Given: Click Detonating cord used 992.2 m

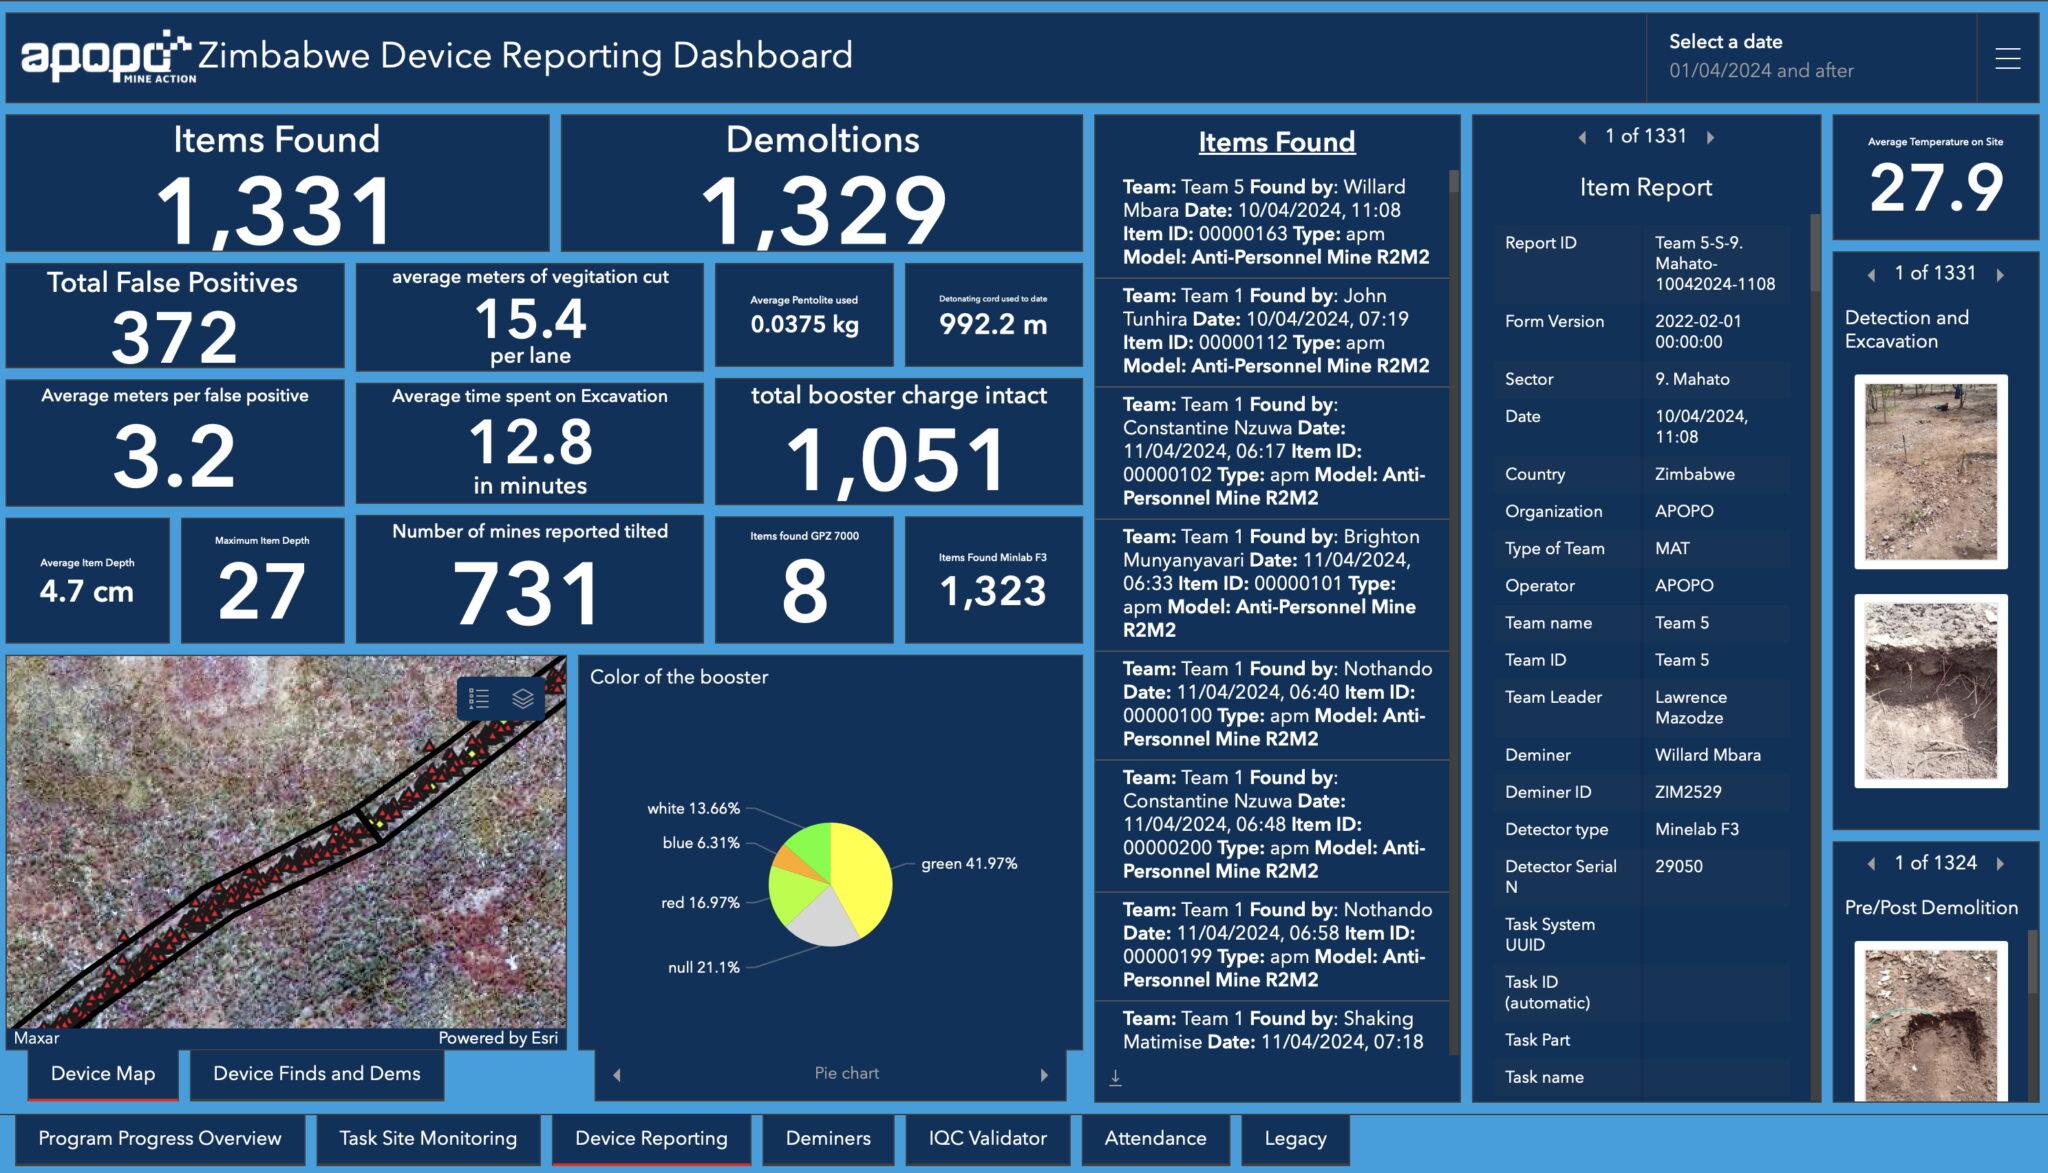Looking at the screenshot, I should pos(993,315).
